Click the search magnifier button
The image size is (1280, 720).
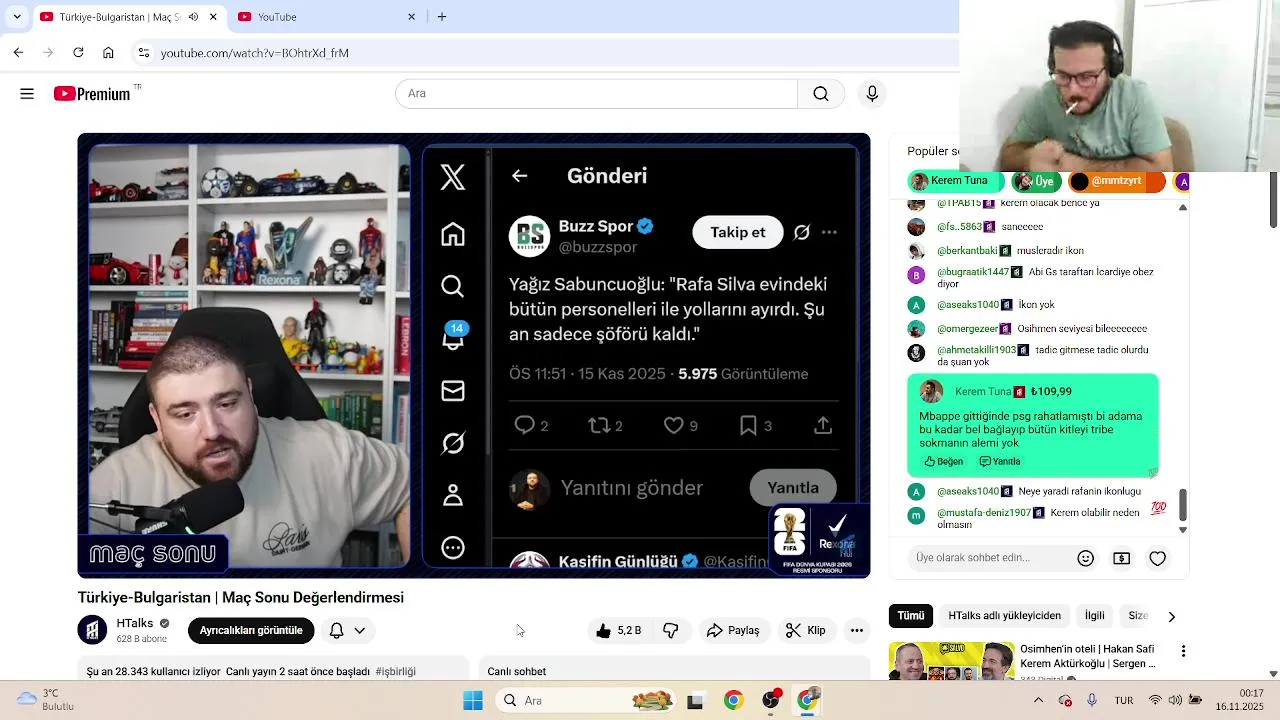[821, 93]
